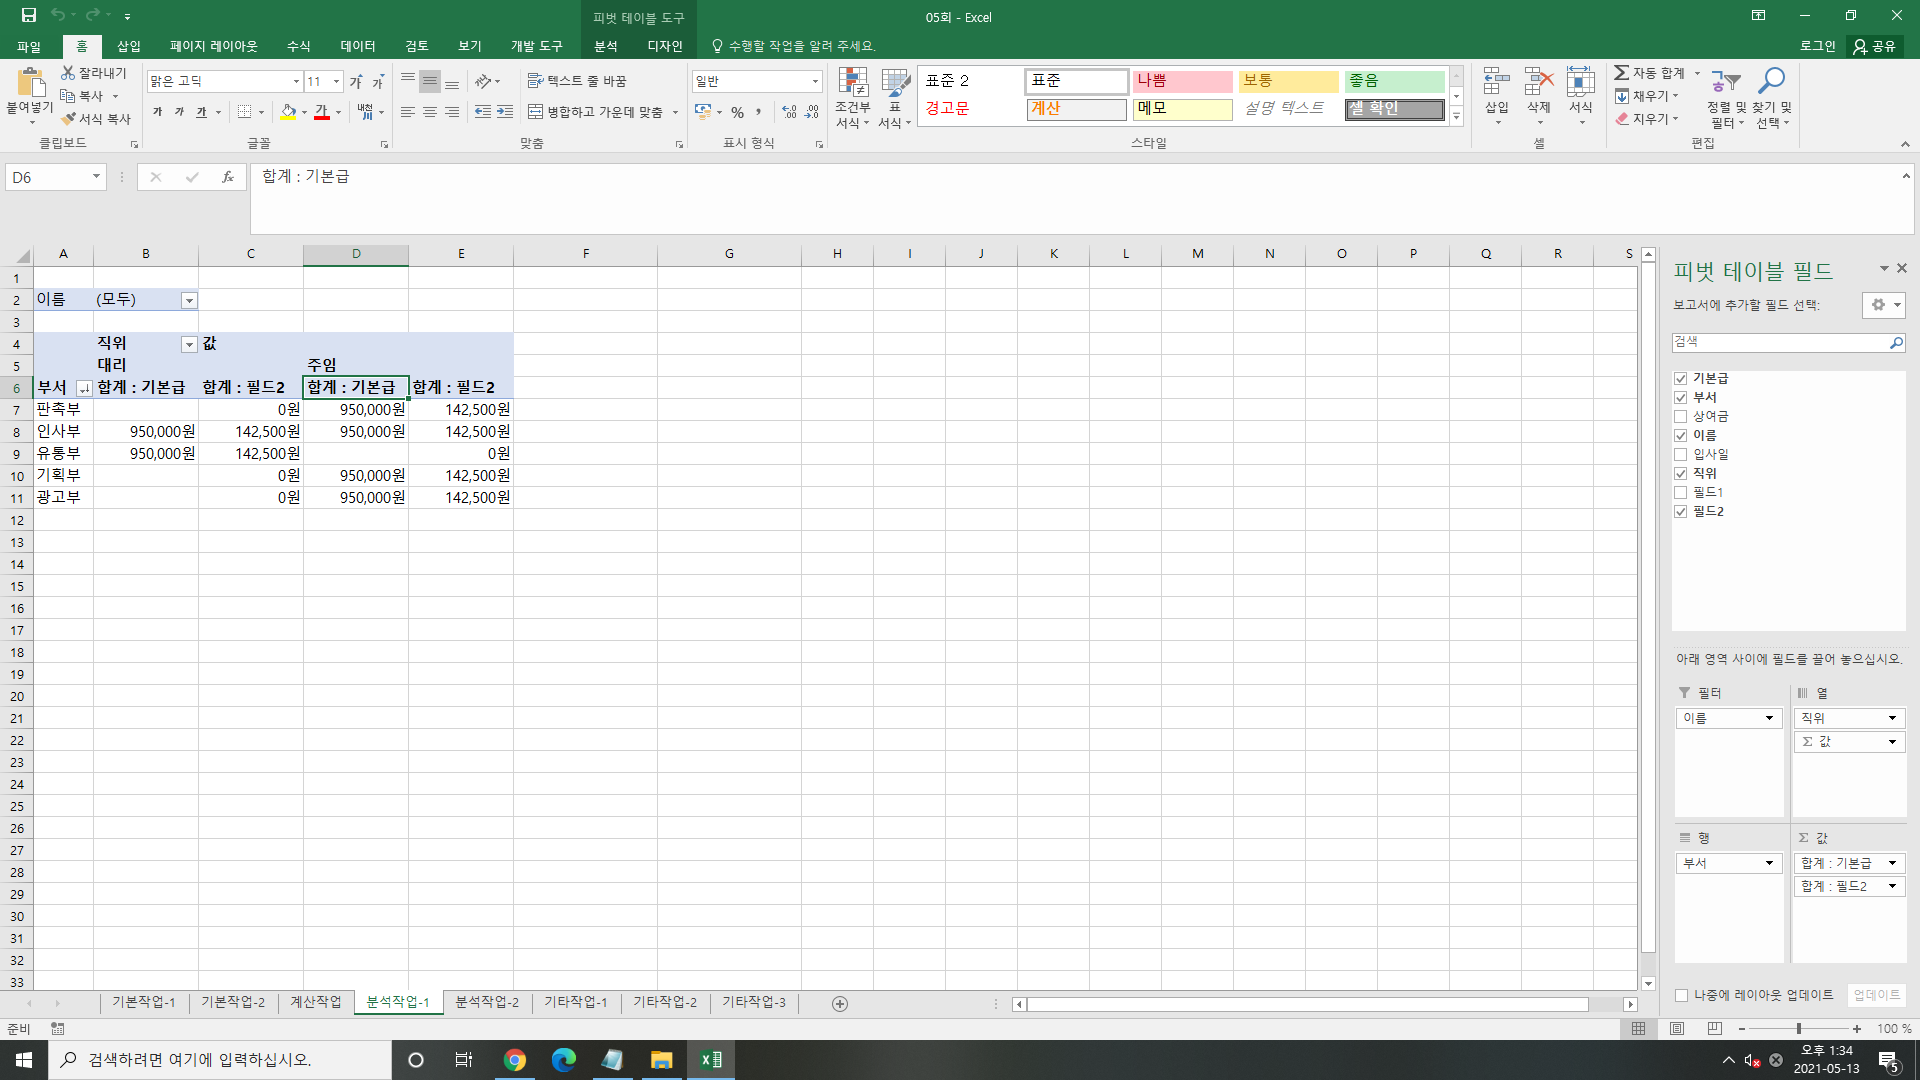This screenshot has height=1080, width=1920.
Task: Toggle the defer layout update (나중에 레이아웃 업데이트) checkbox
Action: click(x=1682, y=996)
